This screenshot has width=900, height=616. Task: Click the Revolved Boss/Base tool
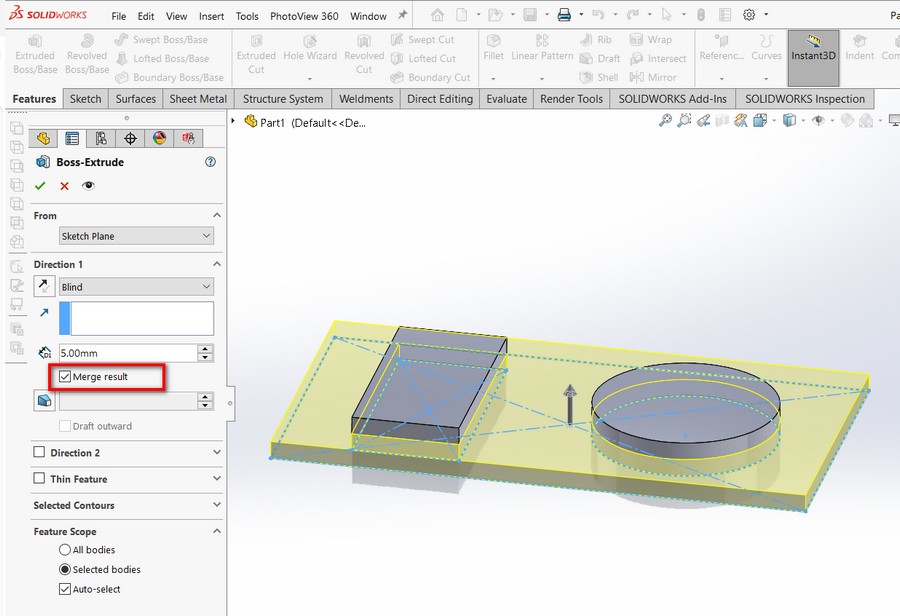pos(87,55)
